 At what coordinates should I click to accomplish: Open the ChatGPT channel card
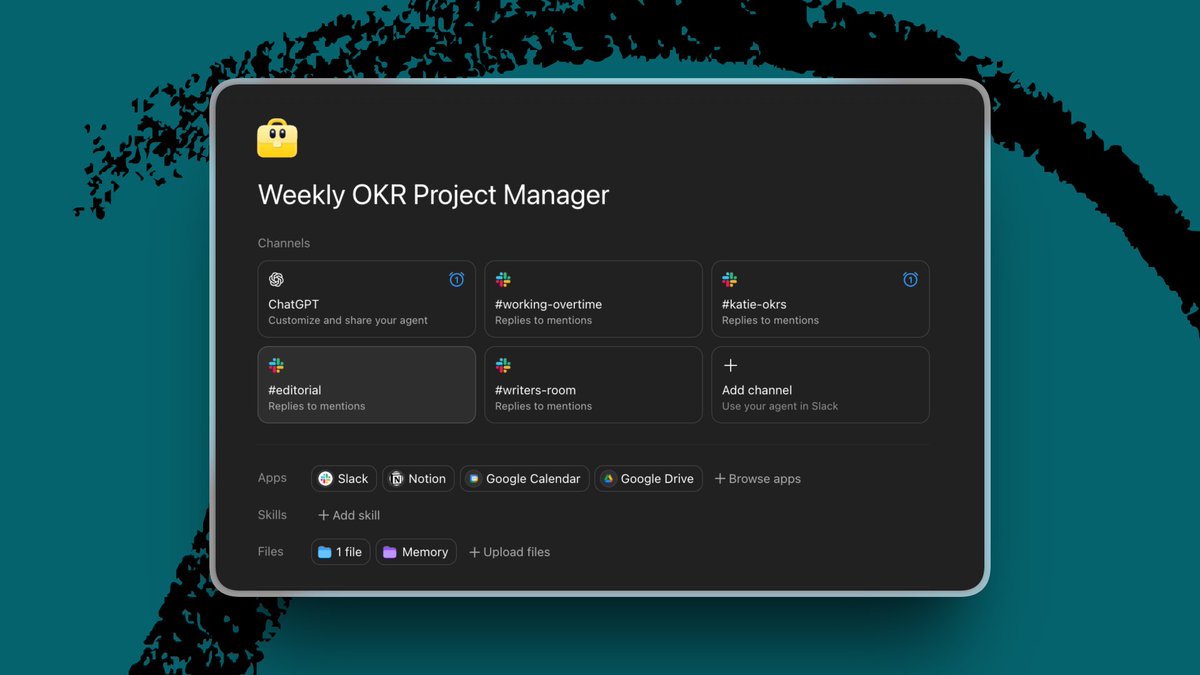click(x=366, y=299)
